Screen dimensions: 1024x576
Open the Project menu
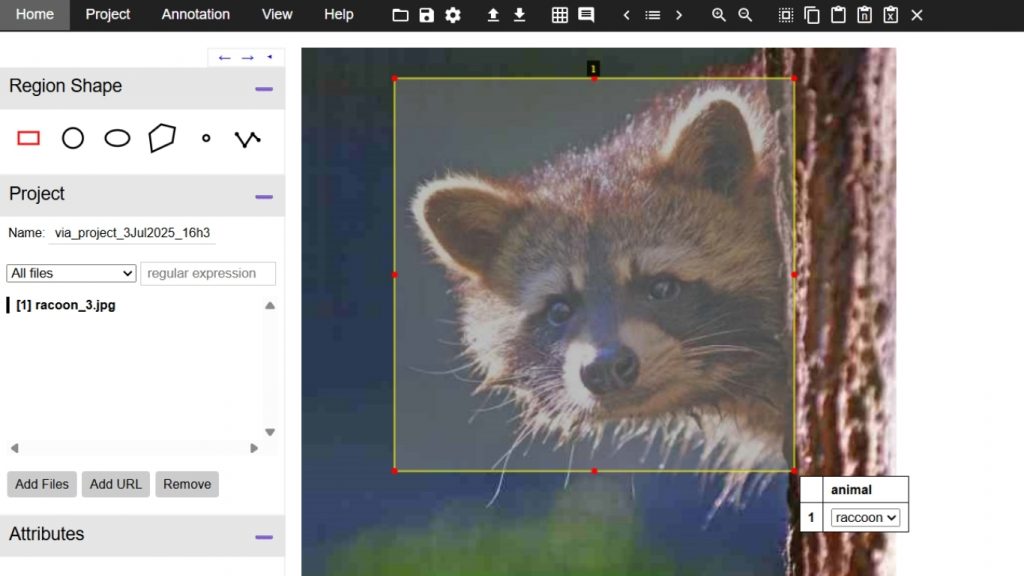tap(108, 14)
